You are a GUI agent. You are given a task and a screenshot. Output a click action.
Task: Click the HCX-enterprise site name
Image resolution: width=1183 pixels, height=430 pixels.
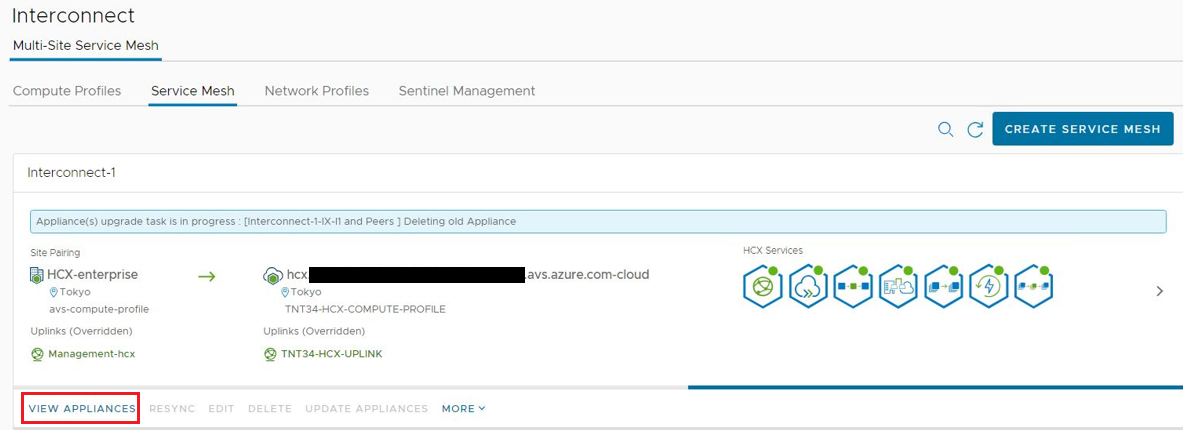(x=92, y=275)
